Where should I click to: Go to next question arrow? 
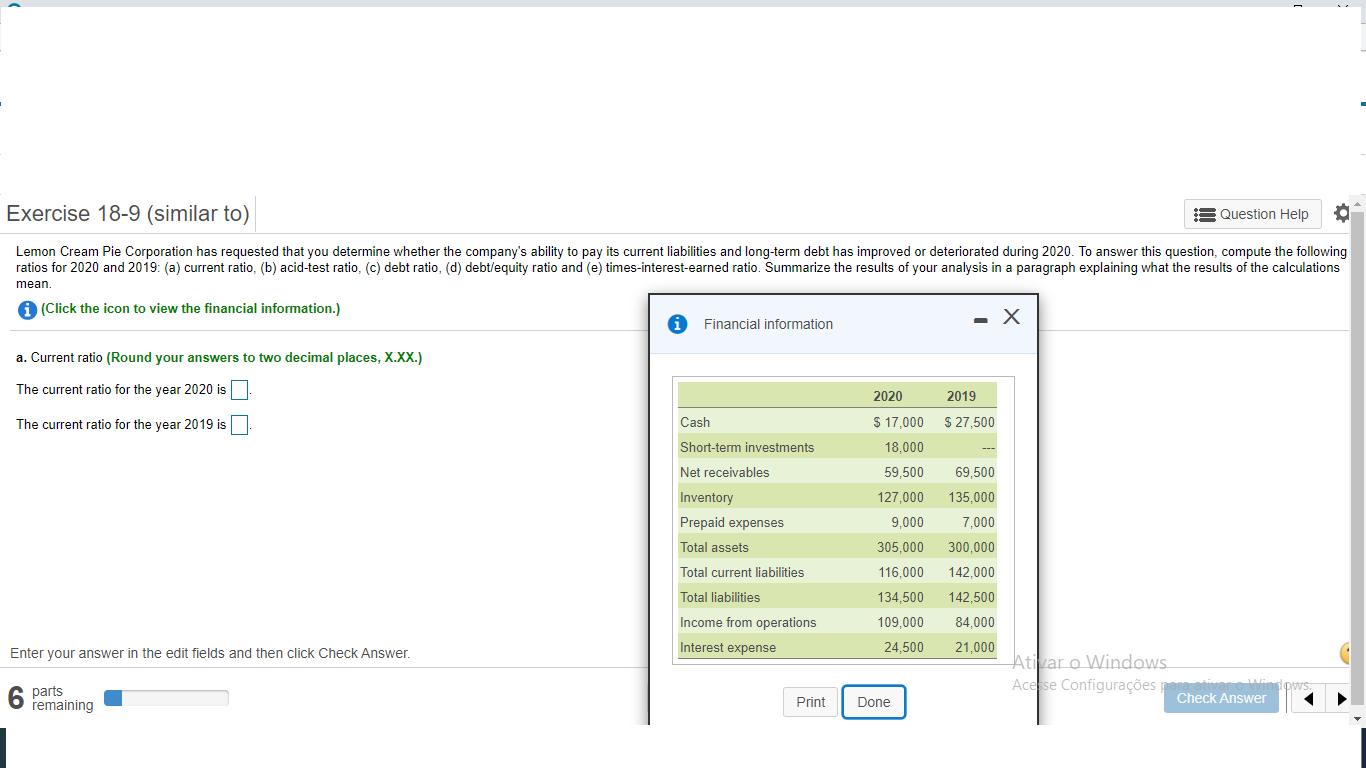click(1340, 699)
